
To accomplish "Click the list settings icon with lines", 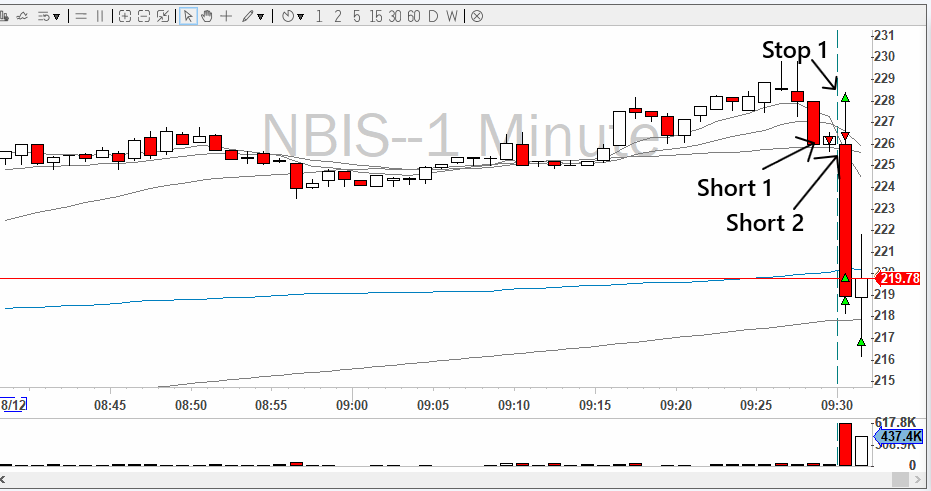I will [44, 17].
